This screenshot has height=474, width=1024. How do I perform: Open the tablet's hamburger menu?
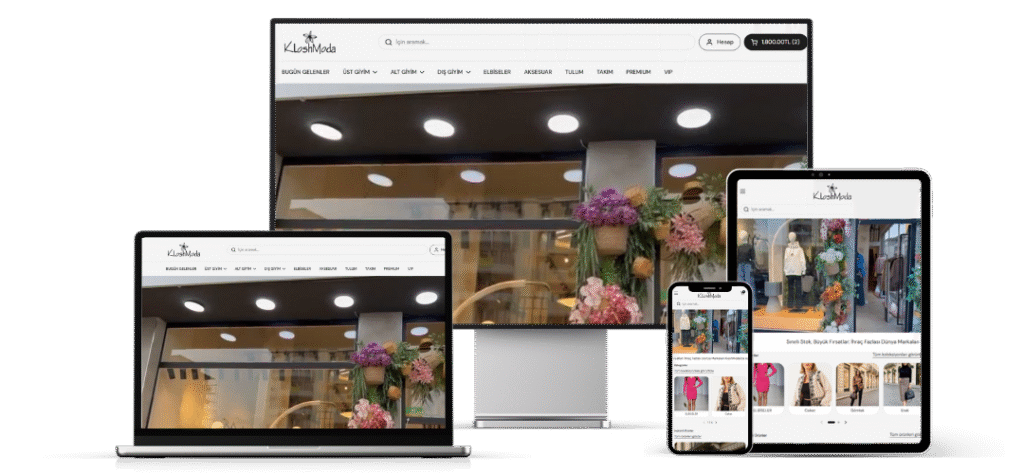(742, 191)
